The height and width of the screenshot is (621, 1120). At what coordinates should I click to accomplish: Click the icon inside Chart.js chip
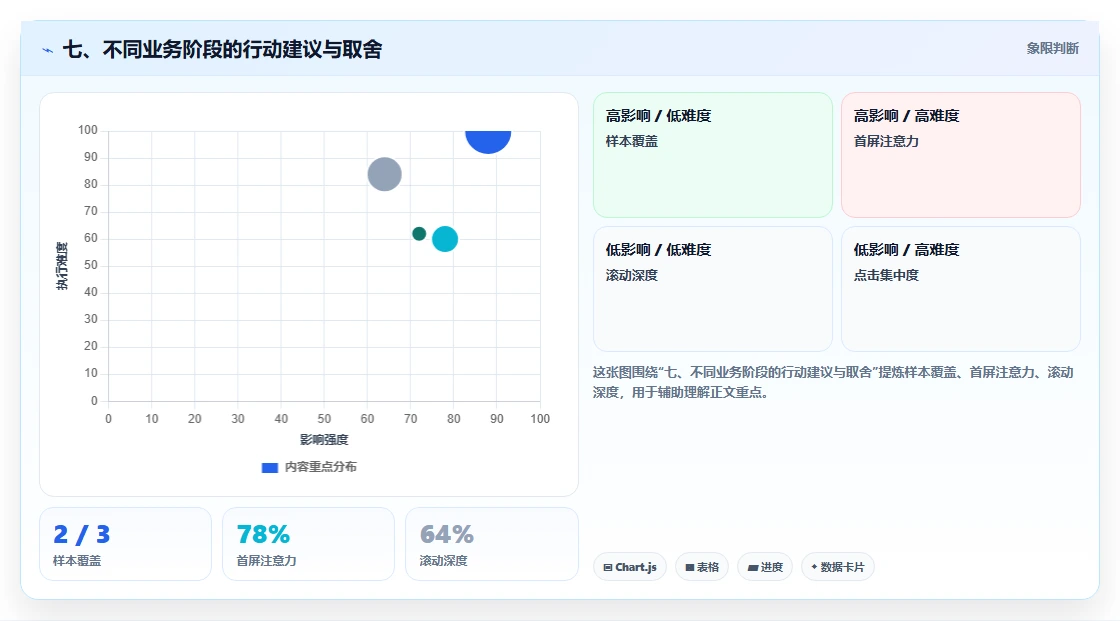[x=608, y=567]
